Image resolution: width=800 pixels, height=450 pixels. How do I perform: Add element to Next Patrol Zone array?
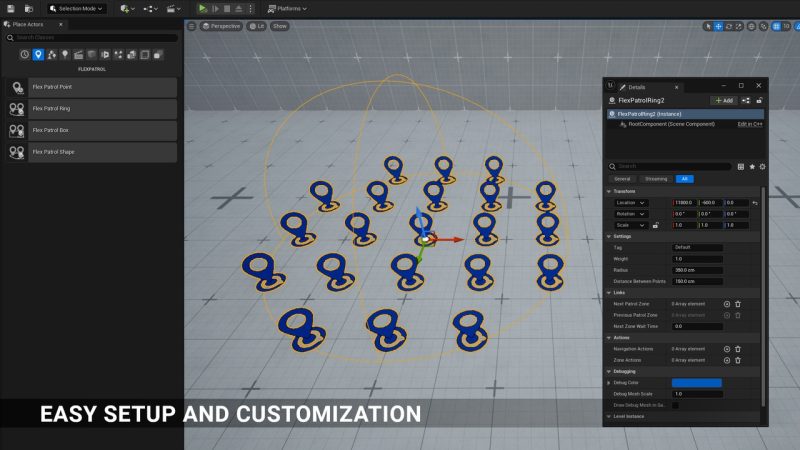(726, 304)
